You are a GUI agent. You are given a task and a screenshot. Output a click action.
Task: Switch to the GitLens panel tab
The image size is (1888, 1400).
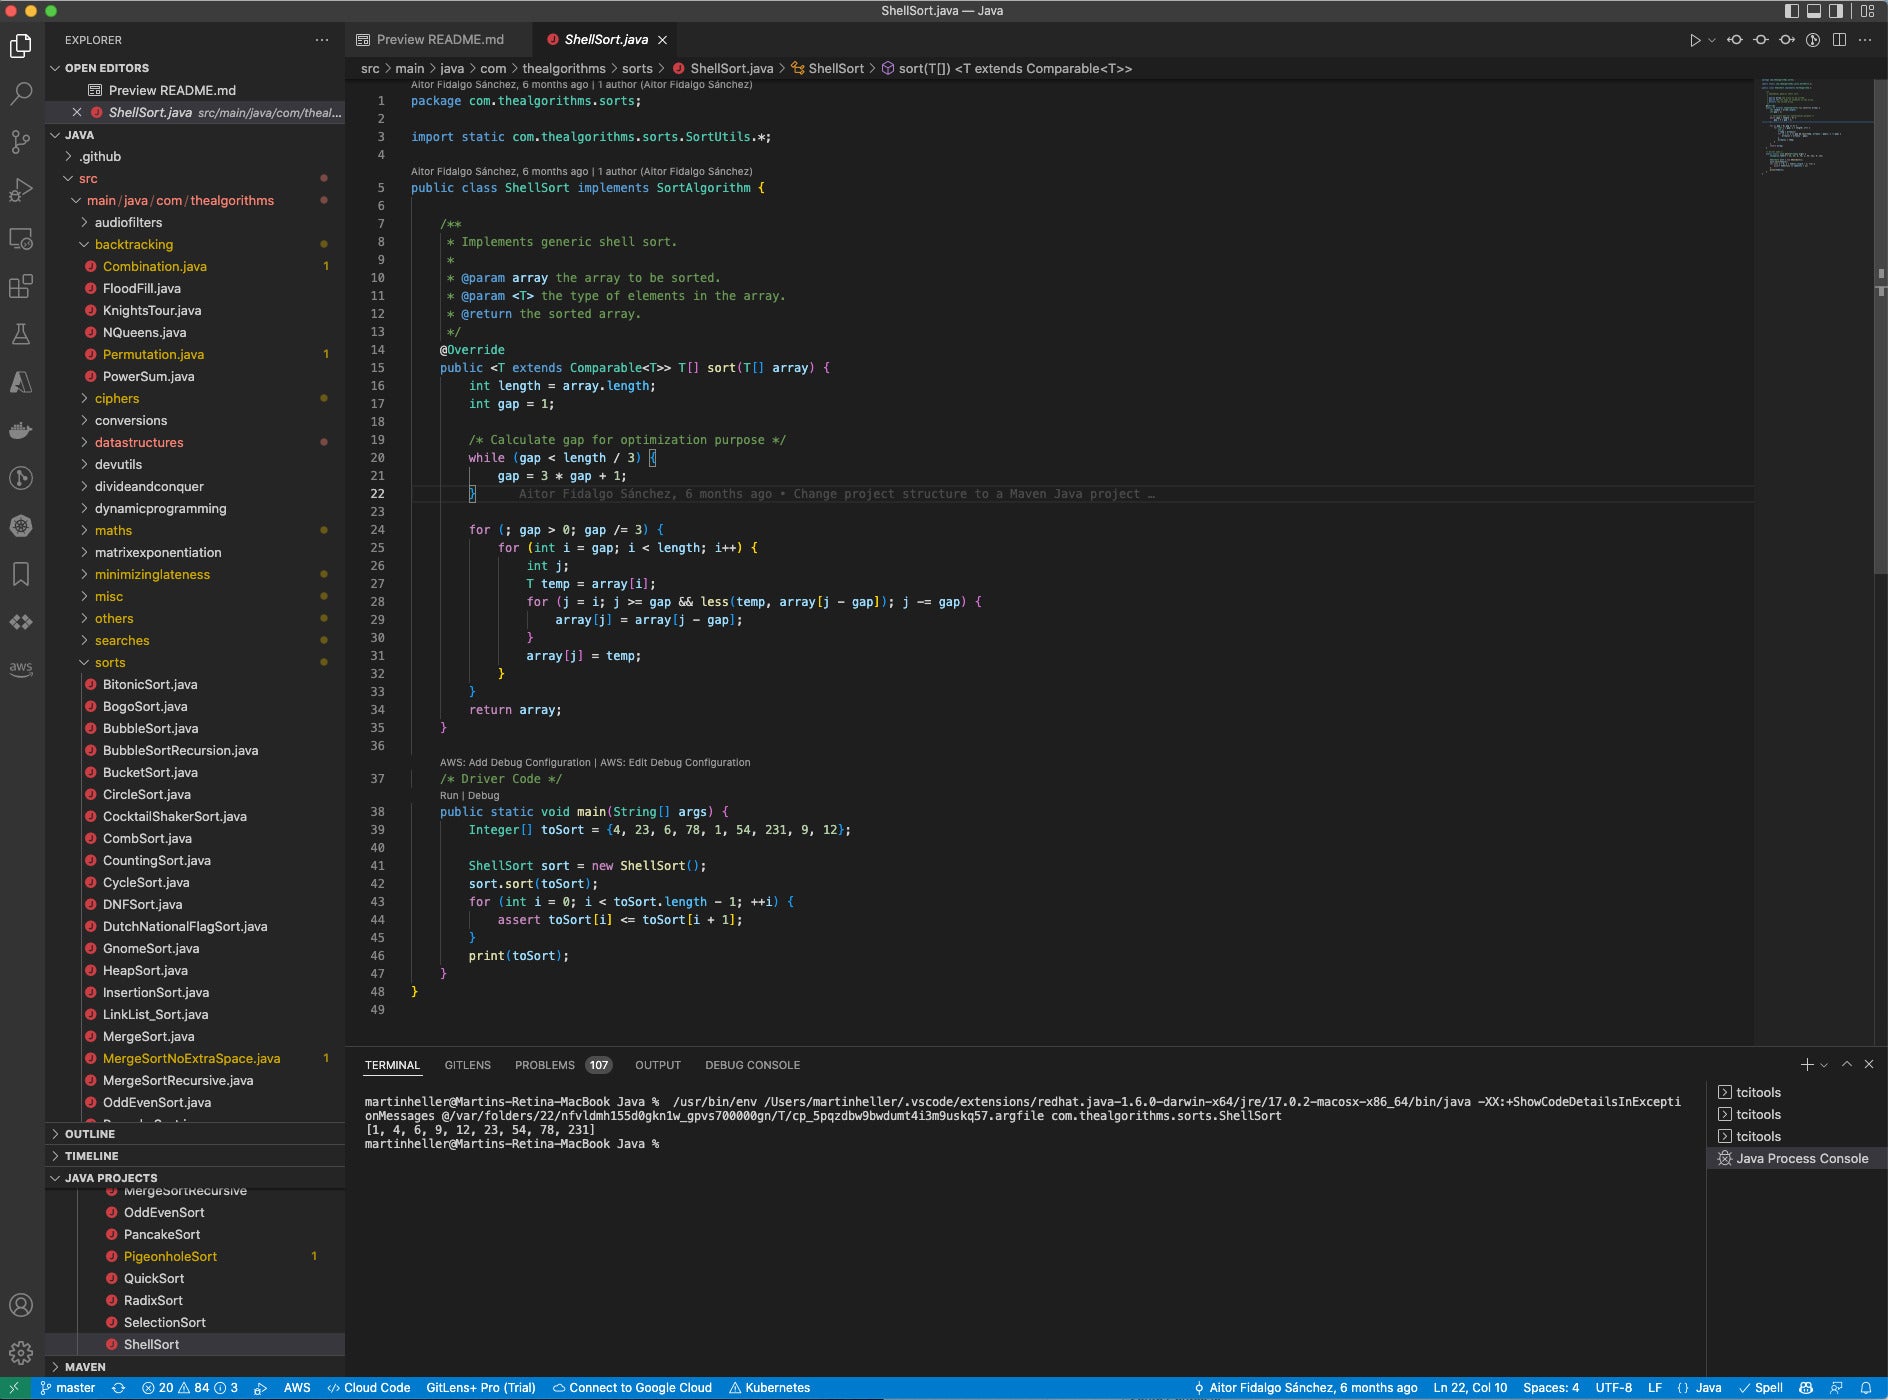[x=467, y=1065]
